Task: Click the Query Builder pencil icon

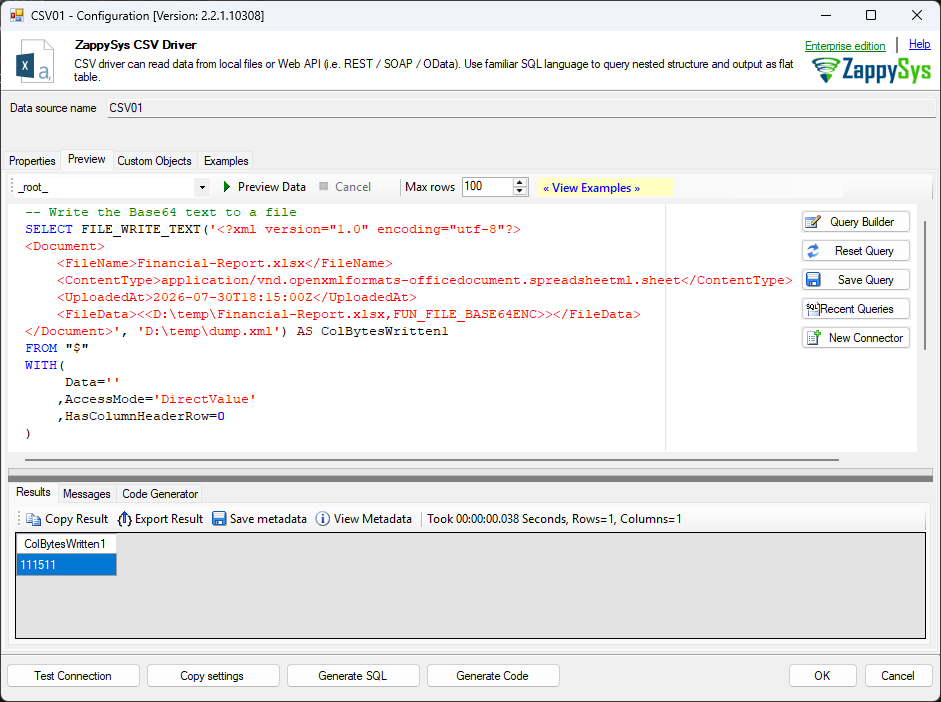Action: (x=813, y=222)
